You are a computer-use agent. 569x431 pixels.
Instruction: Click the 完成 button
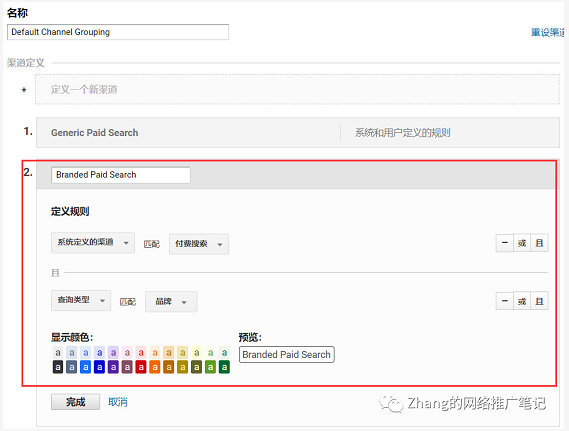(75, 402)
